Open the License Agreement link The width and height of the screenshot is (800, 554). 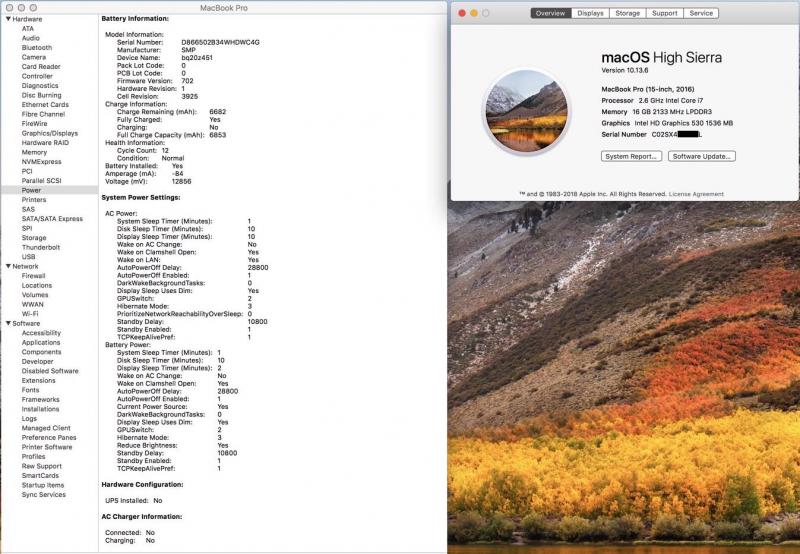point(696,193)
